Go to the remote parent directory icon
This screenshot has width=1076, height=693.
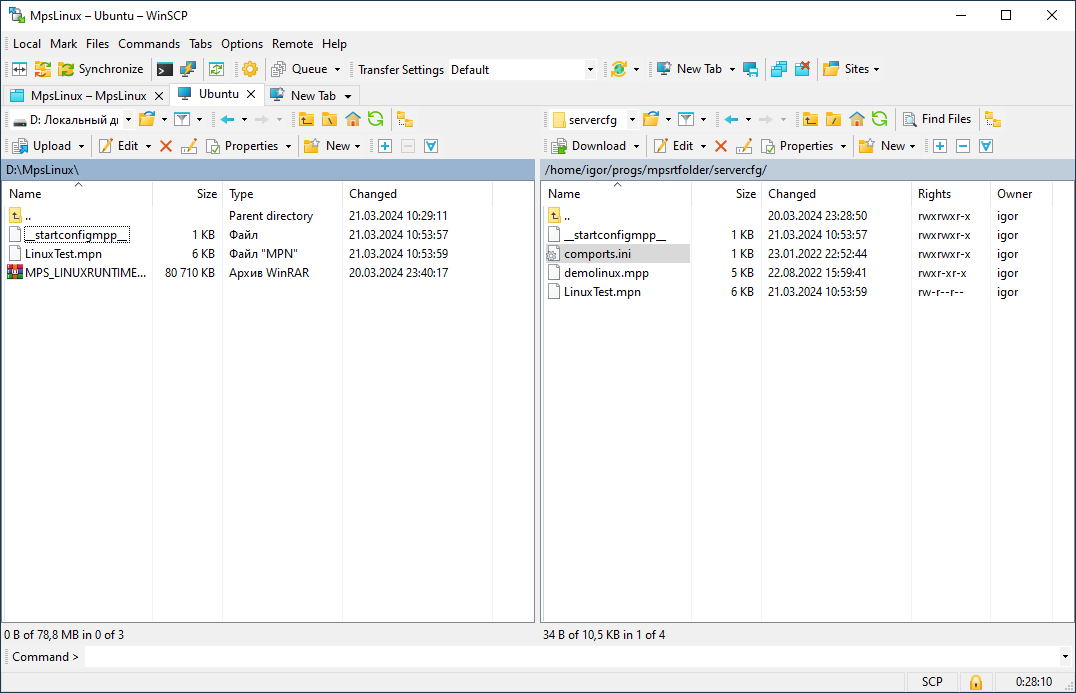pos(810,120)
